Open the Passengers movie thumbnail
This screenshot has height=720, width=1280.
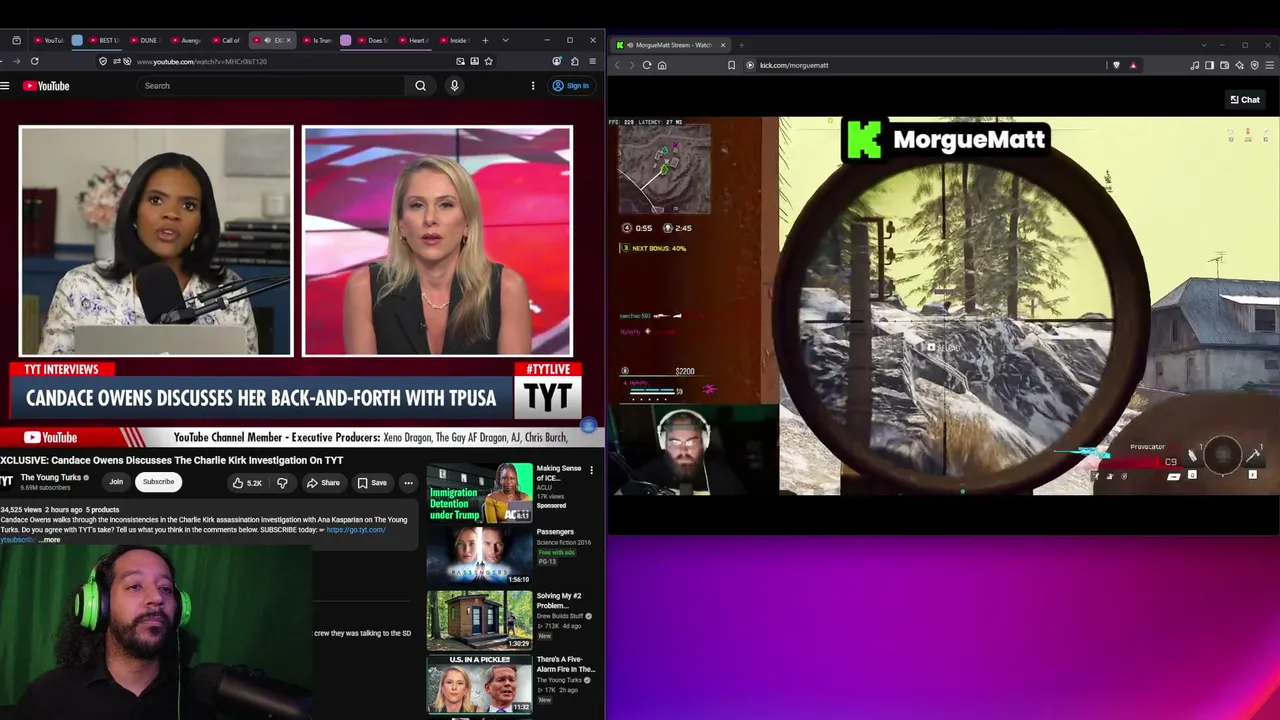pos(480,556)
